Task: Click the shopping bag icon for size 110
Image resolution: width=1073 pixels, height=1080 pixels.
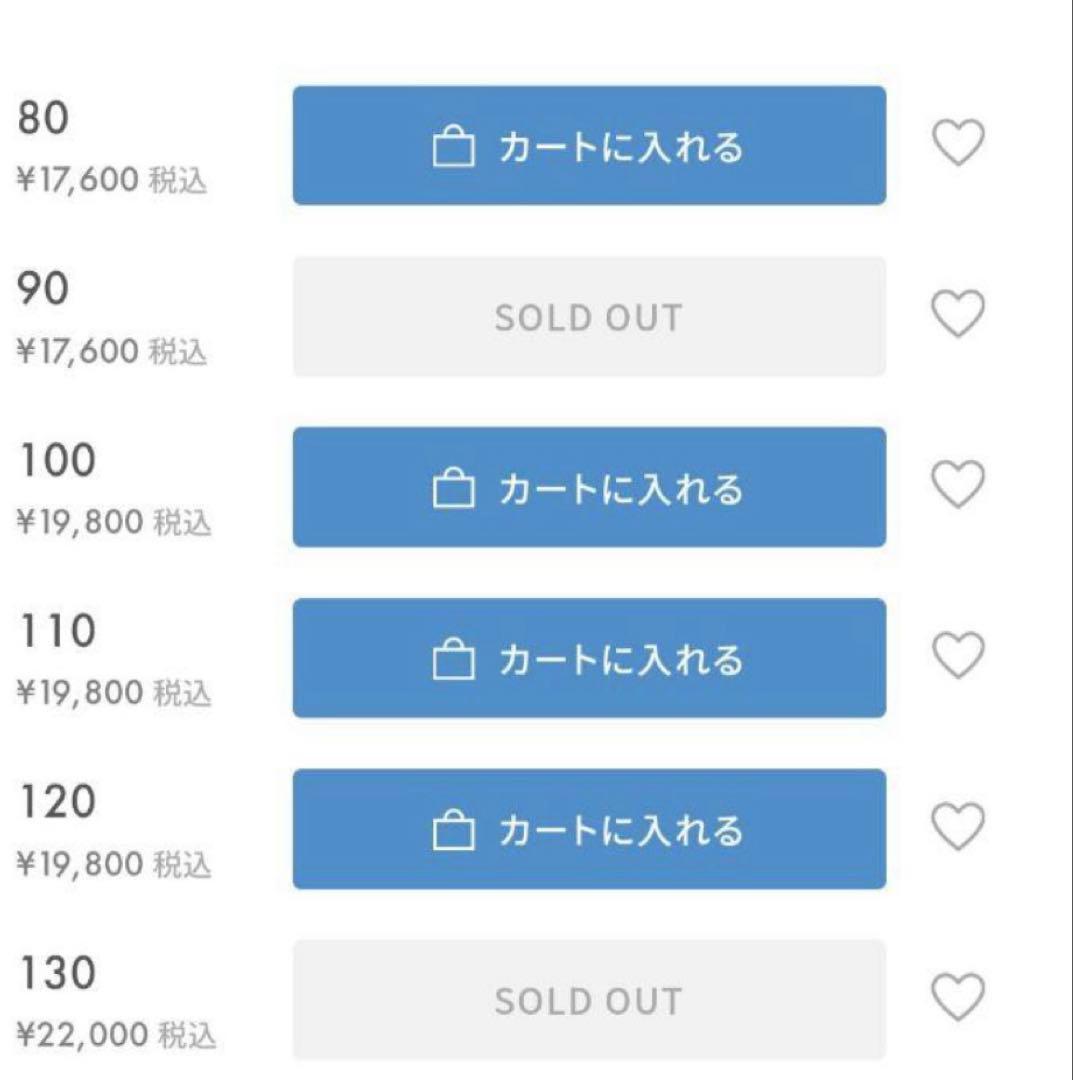Action: pos(452,660)
